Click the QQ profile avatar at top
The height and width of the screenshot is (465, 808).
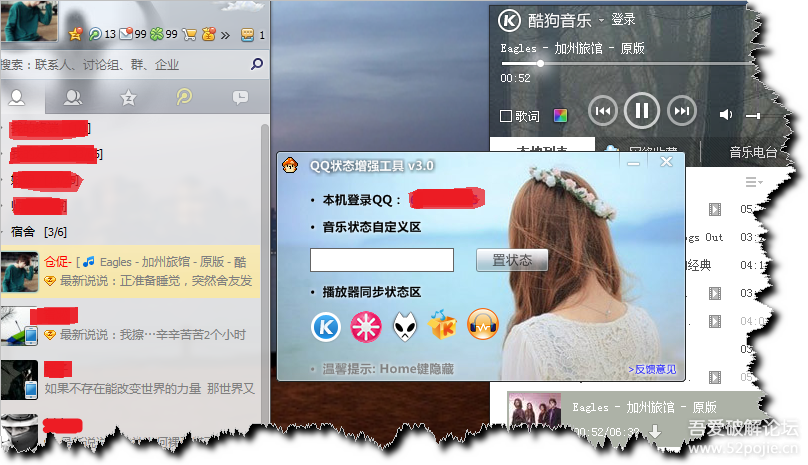29,21
